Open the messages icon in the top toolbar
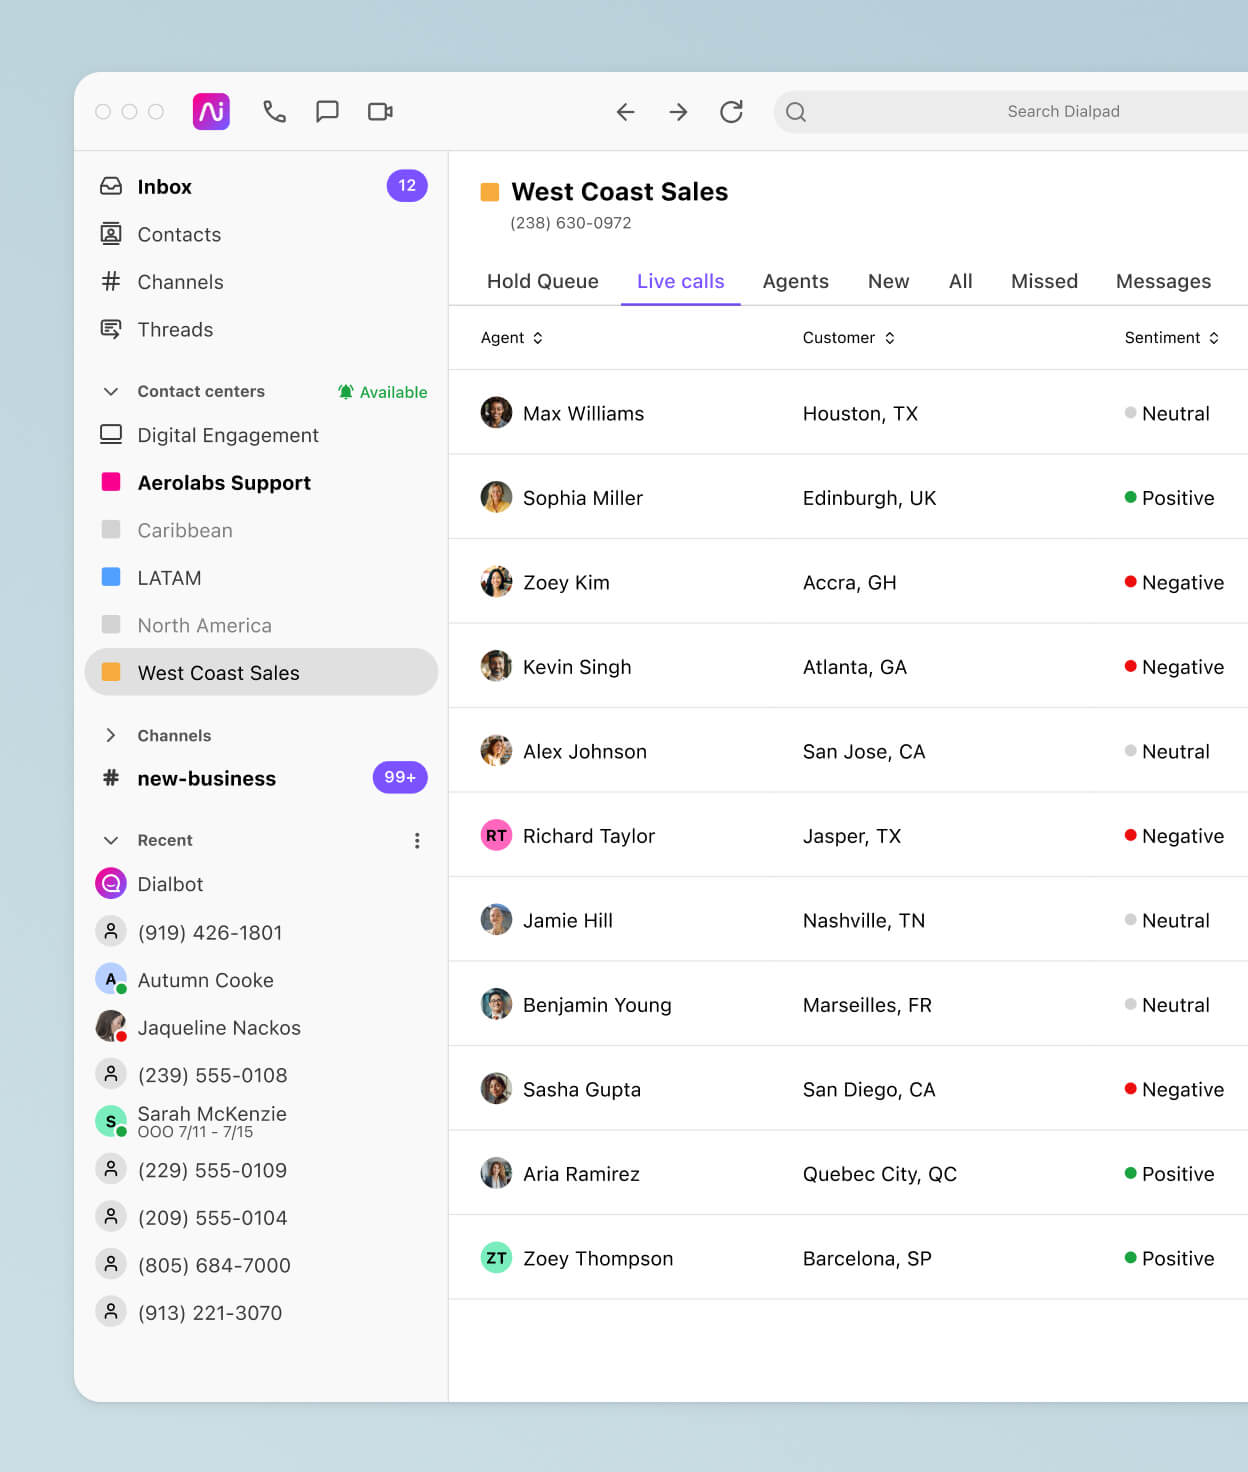The width and height of the screenshot is (1248, 1472). tap(326, 111)
